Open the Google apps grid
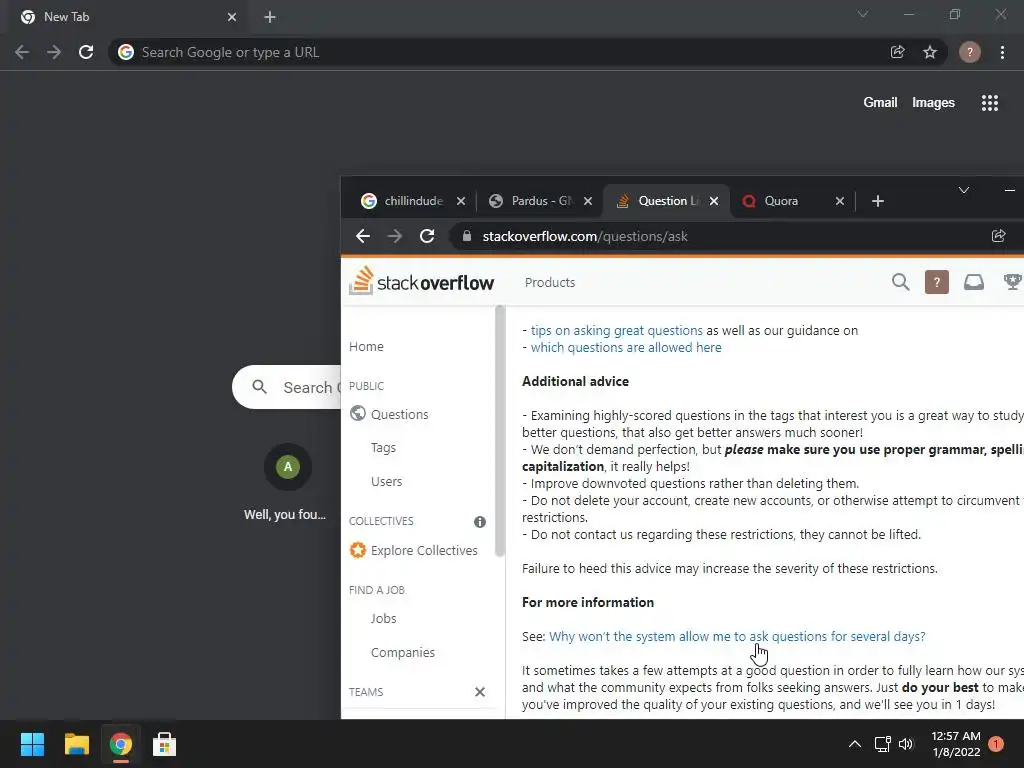 coord(990,103)
